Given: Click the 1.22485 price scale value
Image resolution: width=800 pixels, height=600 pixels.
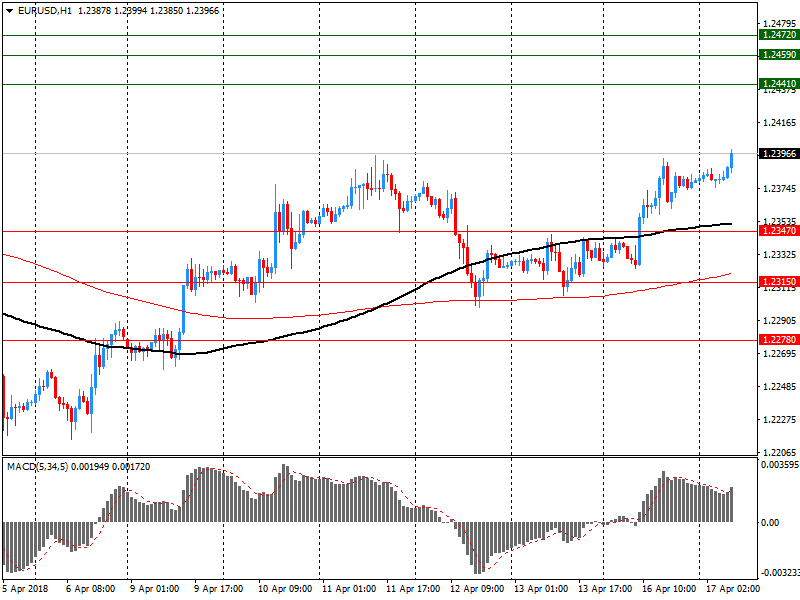Looking at the screenshot, I should click(x=780, y=387).
